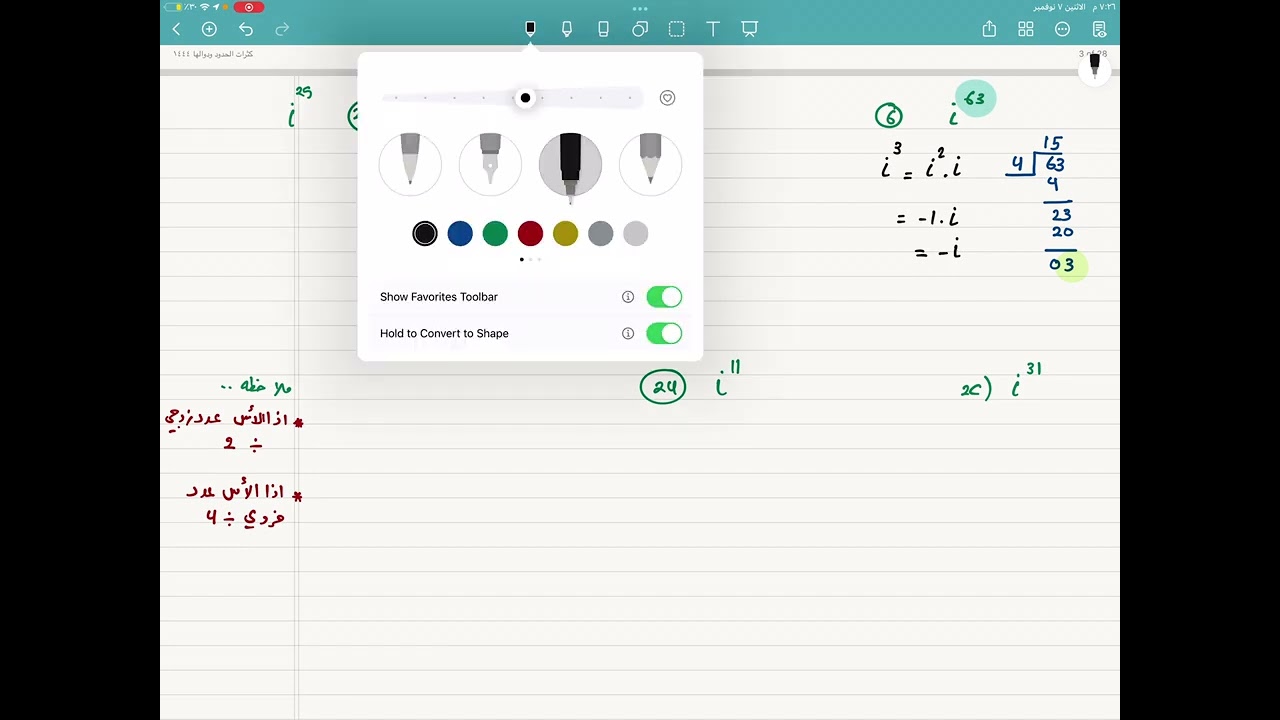1280x720 pixels.
Task: Open the share menu
Action: pyautogui.click(x=989, y=29)
